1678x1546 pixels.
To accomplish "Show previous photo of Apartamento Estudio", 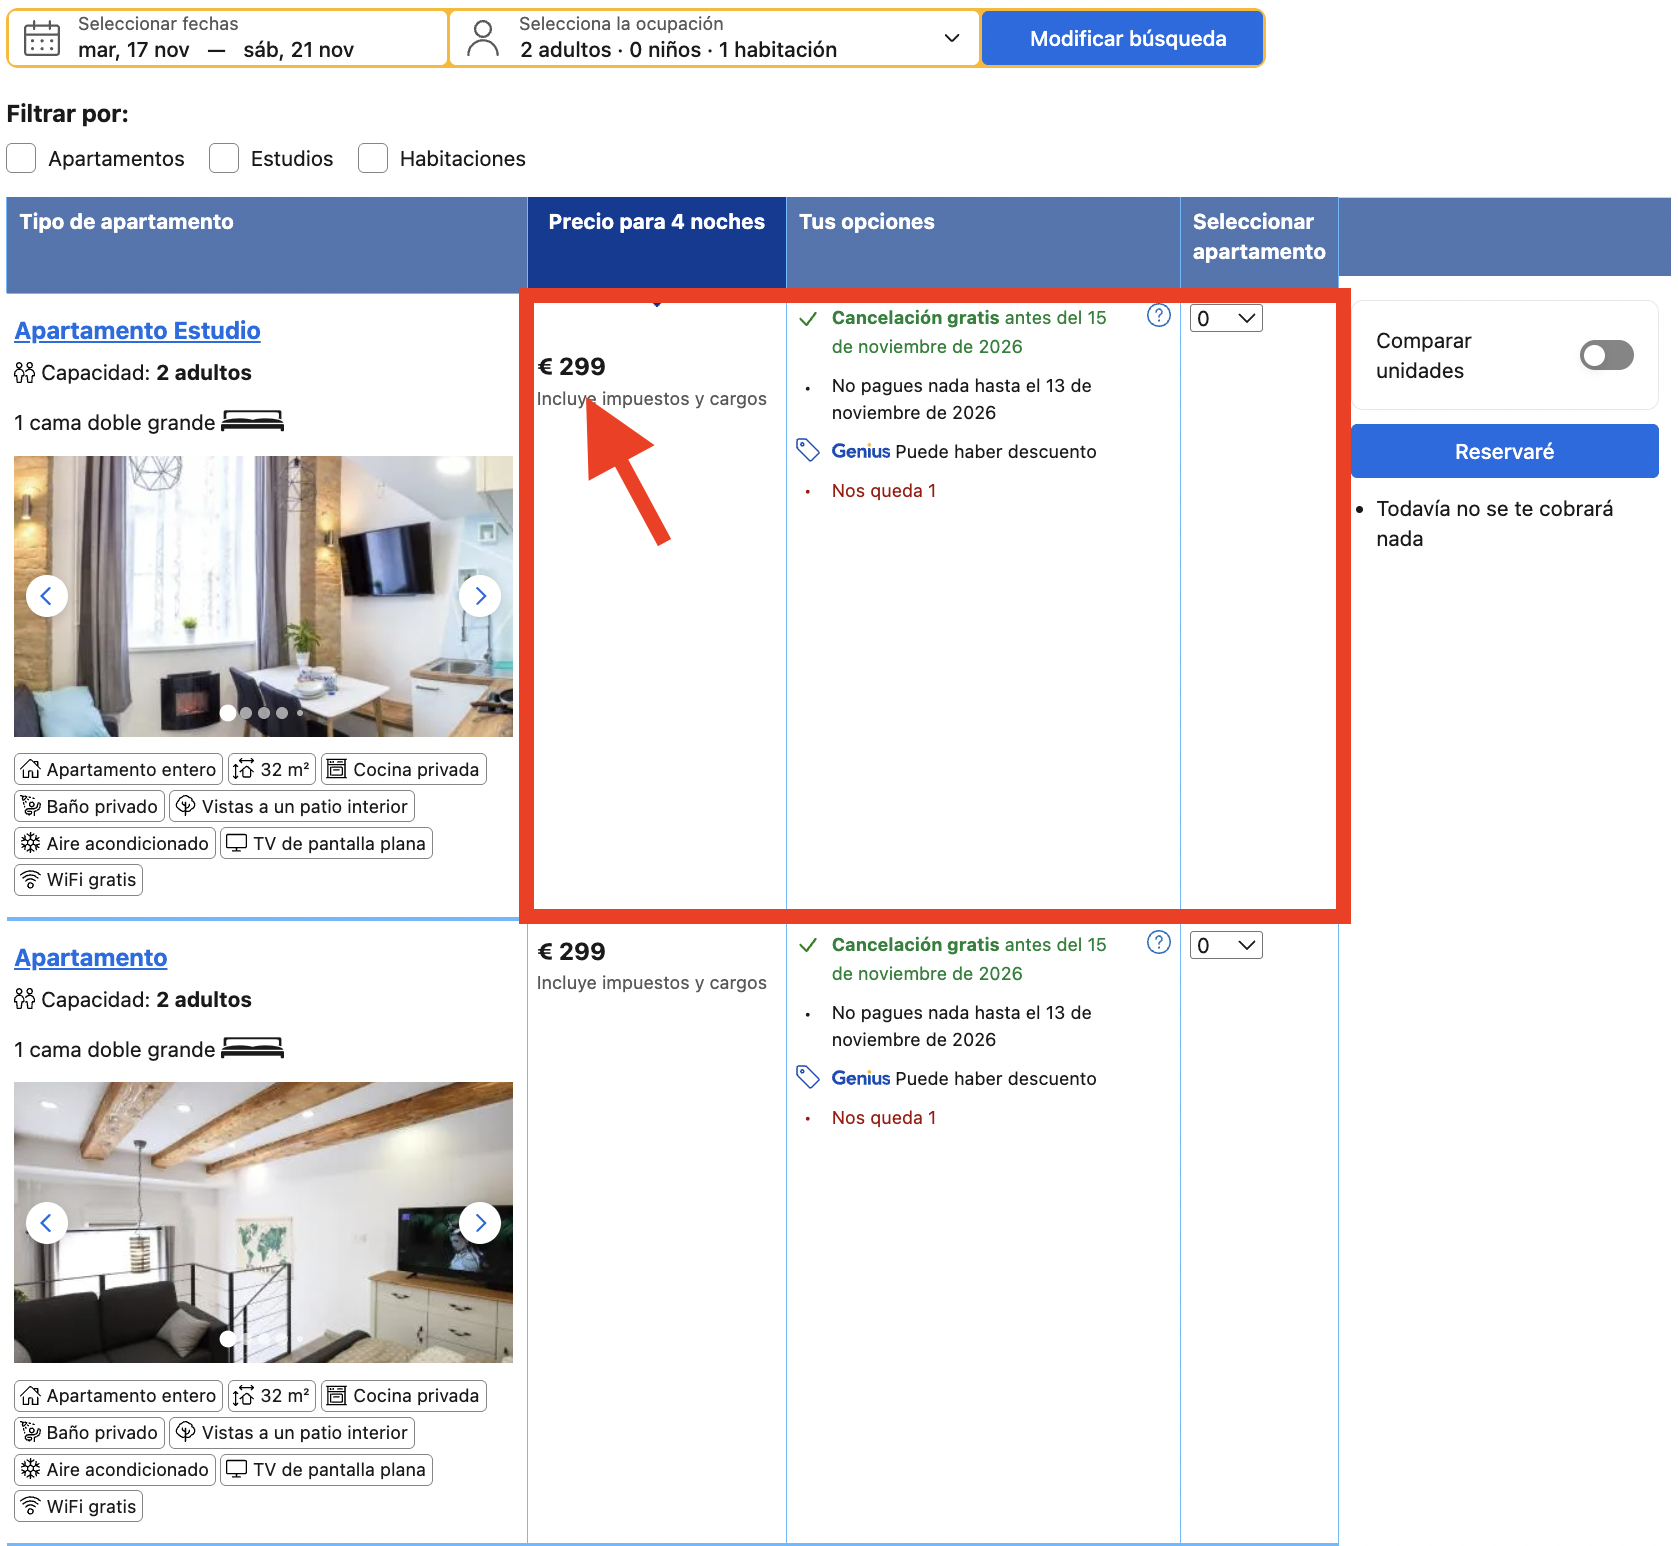I will coord(46,596).
